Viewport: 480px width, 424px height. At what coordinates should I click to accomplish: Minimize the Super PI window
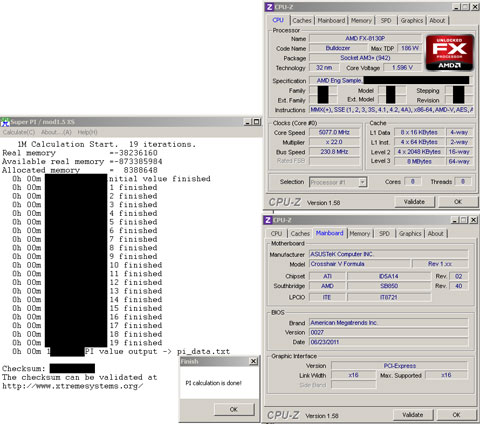[248, 122]
